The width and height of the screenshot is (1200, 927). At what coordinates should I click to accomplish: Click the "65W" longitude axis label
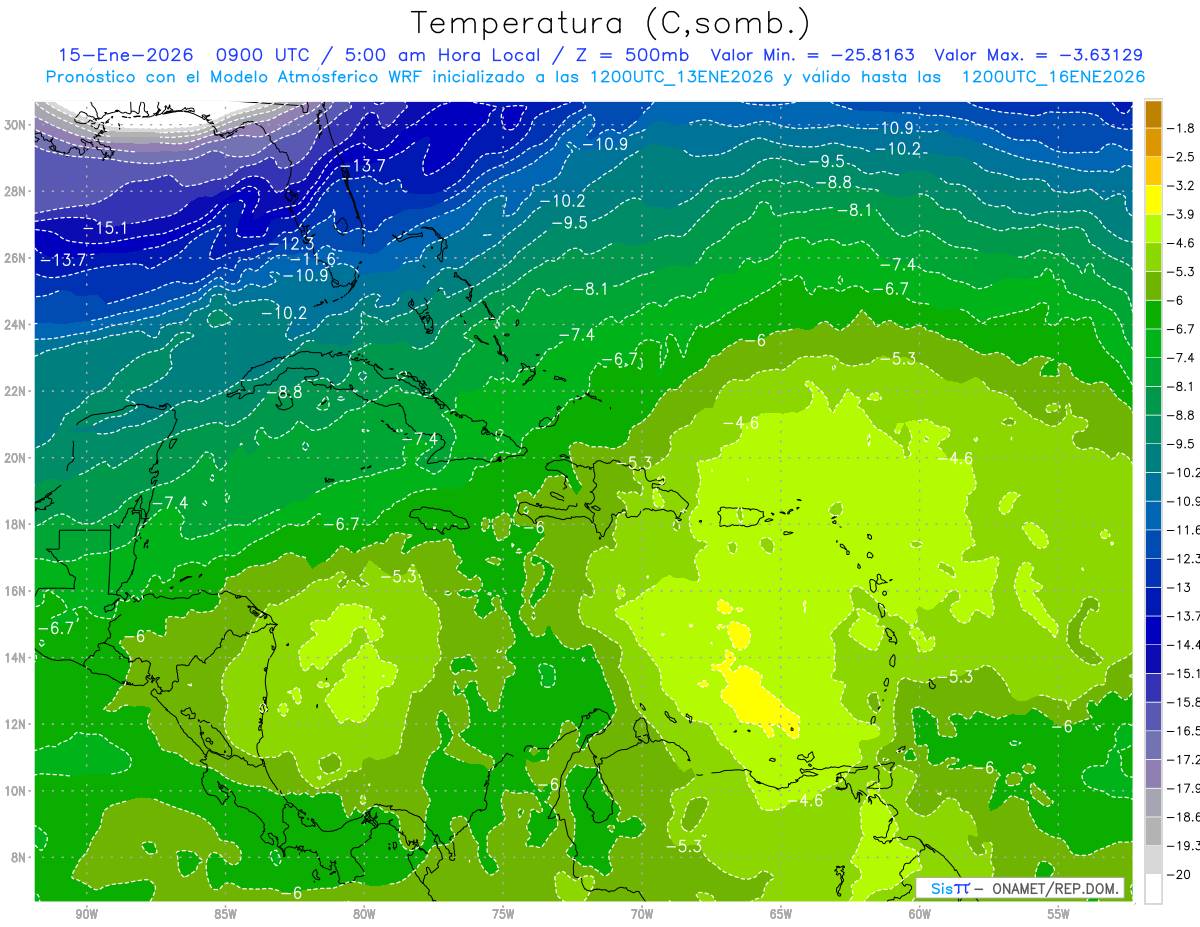[x=781, y=915]
